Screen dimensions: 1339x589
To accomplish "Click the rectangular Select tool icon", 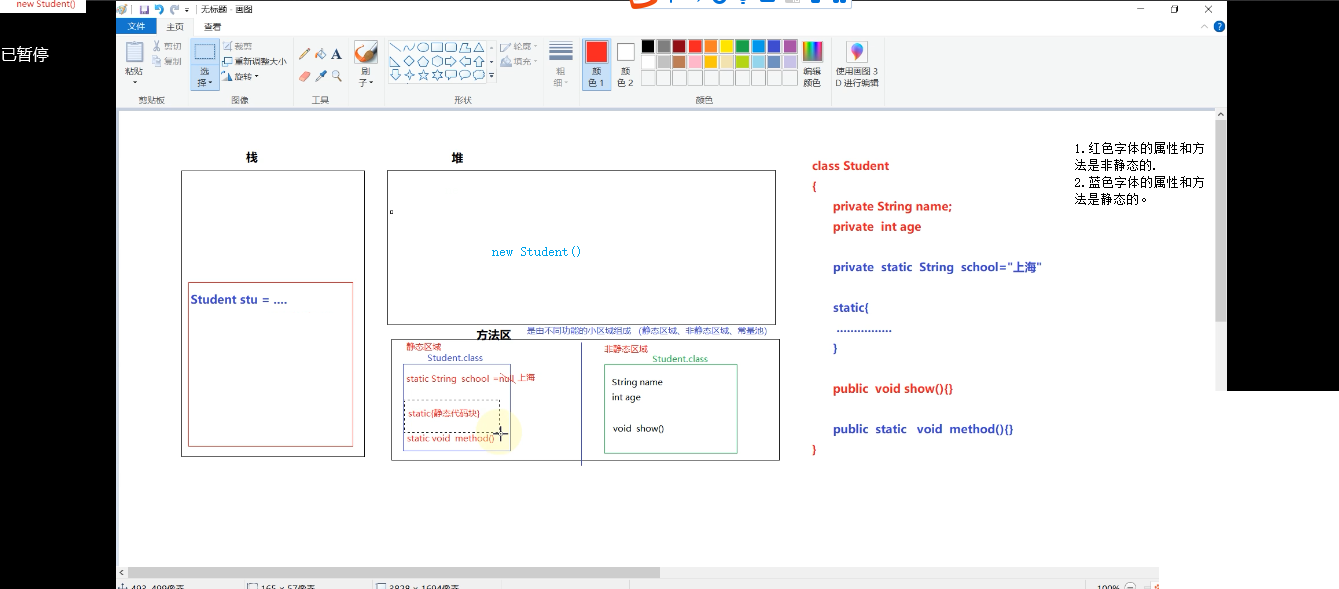I will (205, 52).
